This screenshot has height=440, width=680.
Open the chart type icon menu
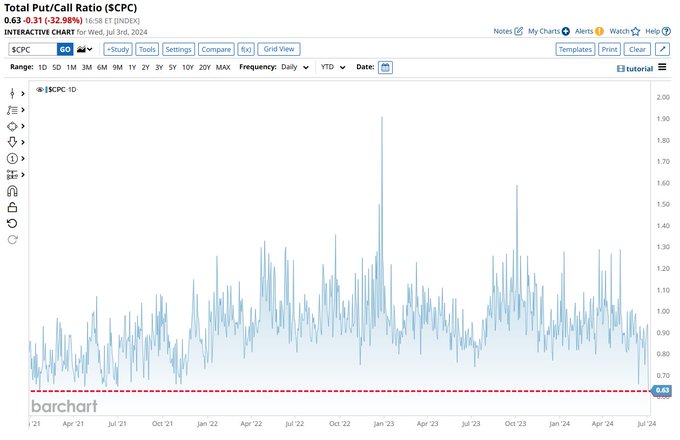point(85,49)
